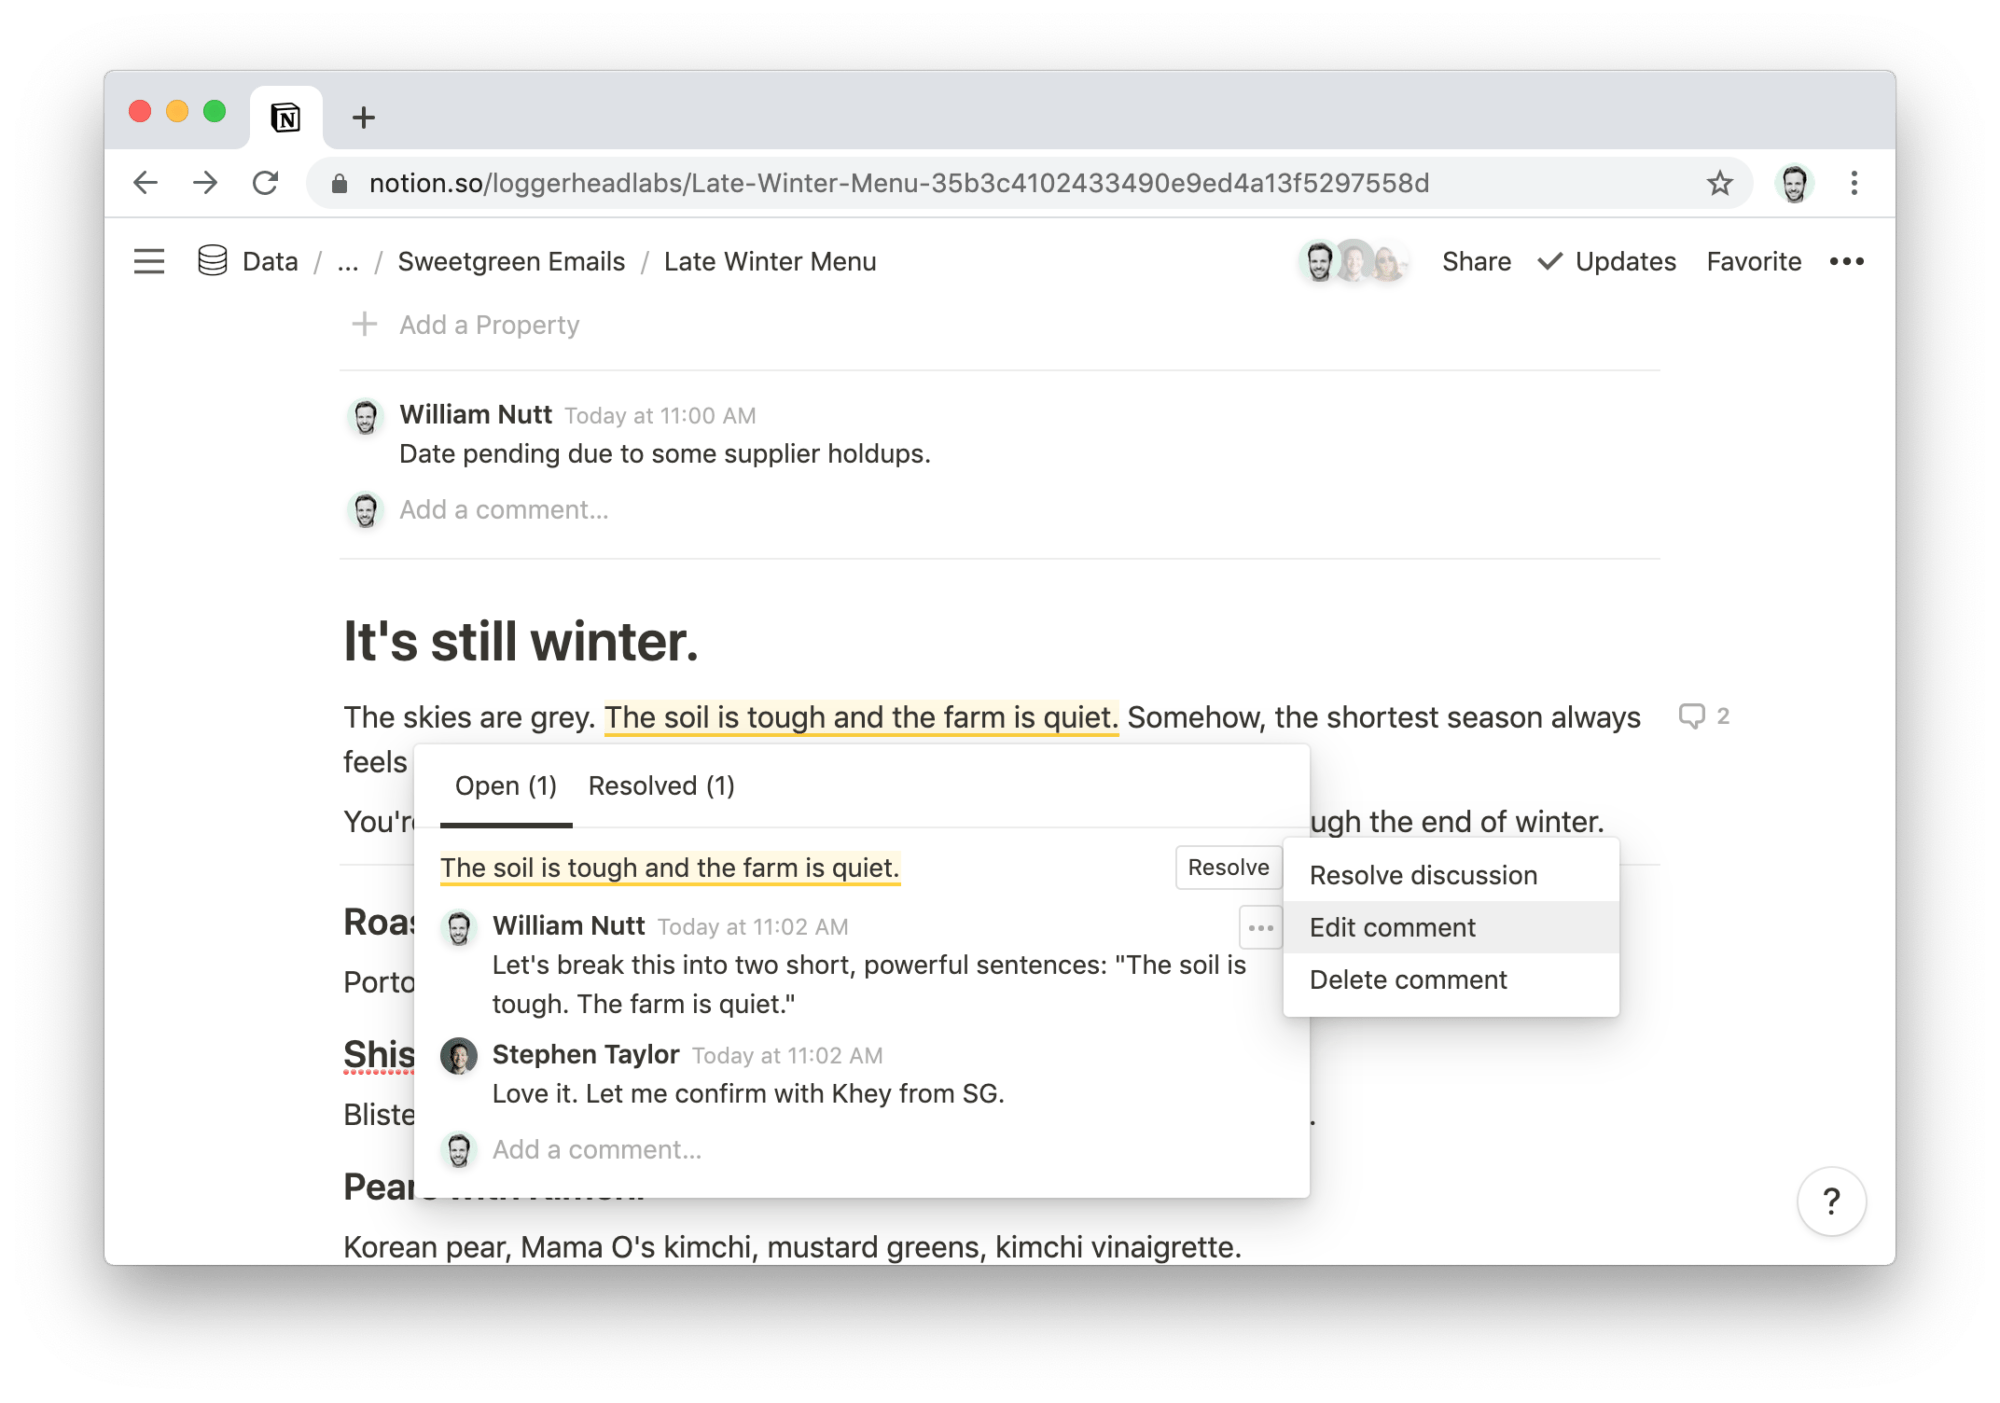This screenshot has width=2000, height=1403.
Task: Open the Notion sidebar hamburger menu
Action: [x=149, y=262]
